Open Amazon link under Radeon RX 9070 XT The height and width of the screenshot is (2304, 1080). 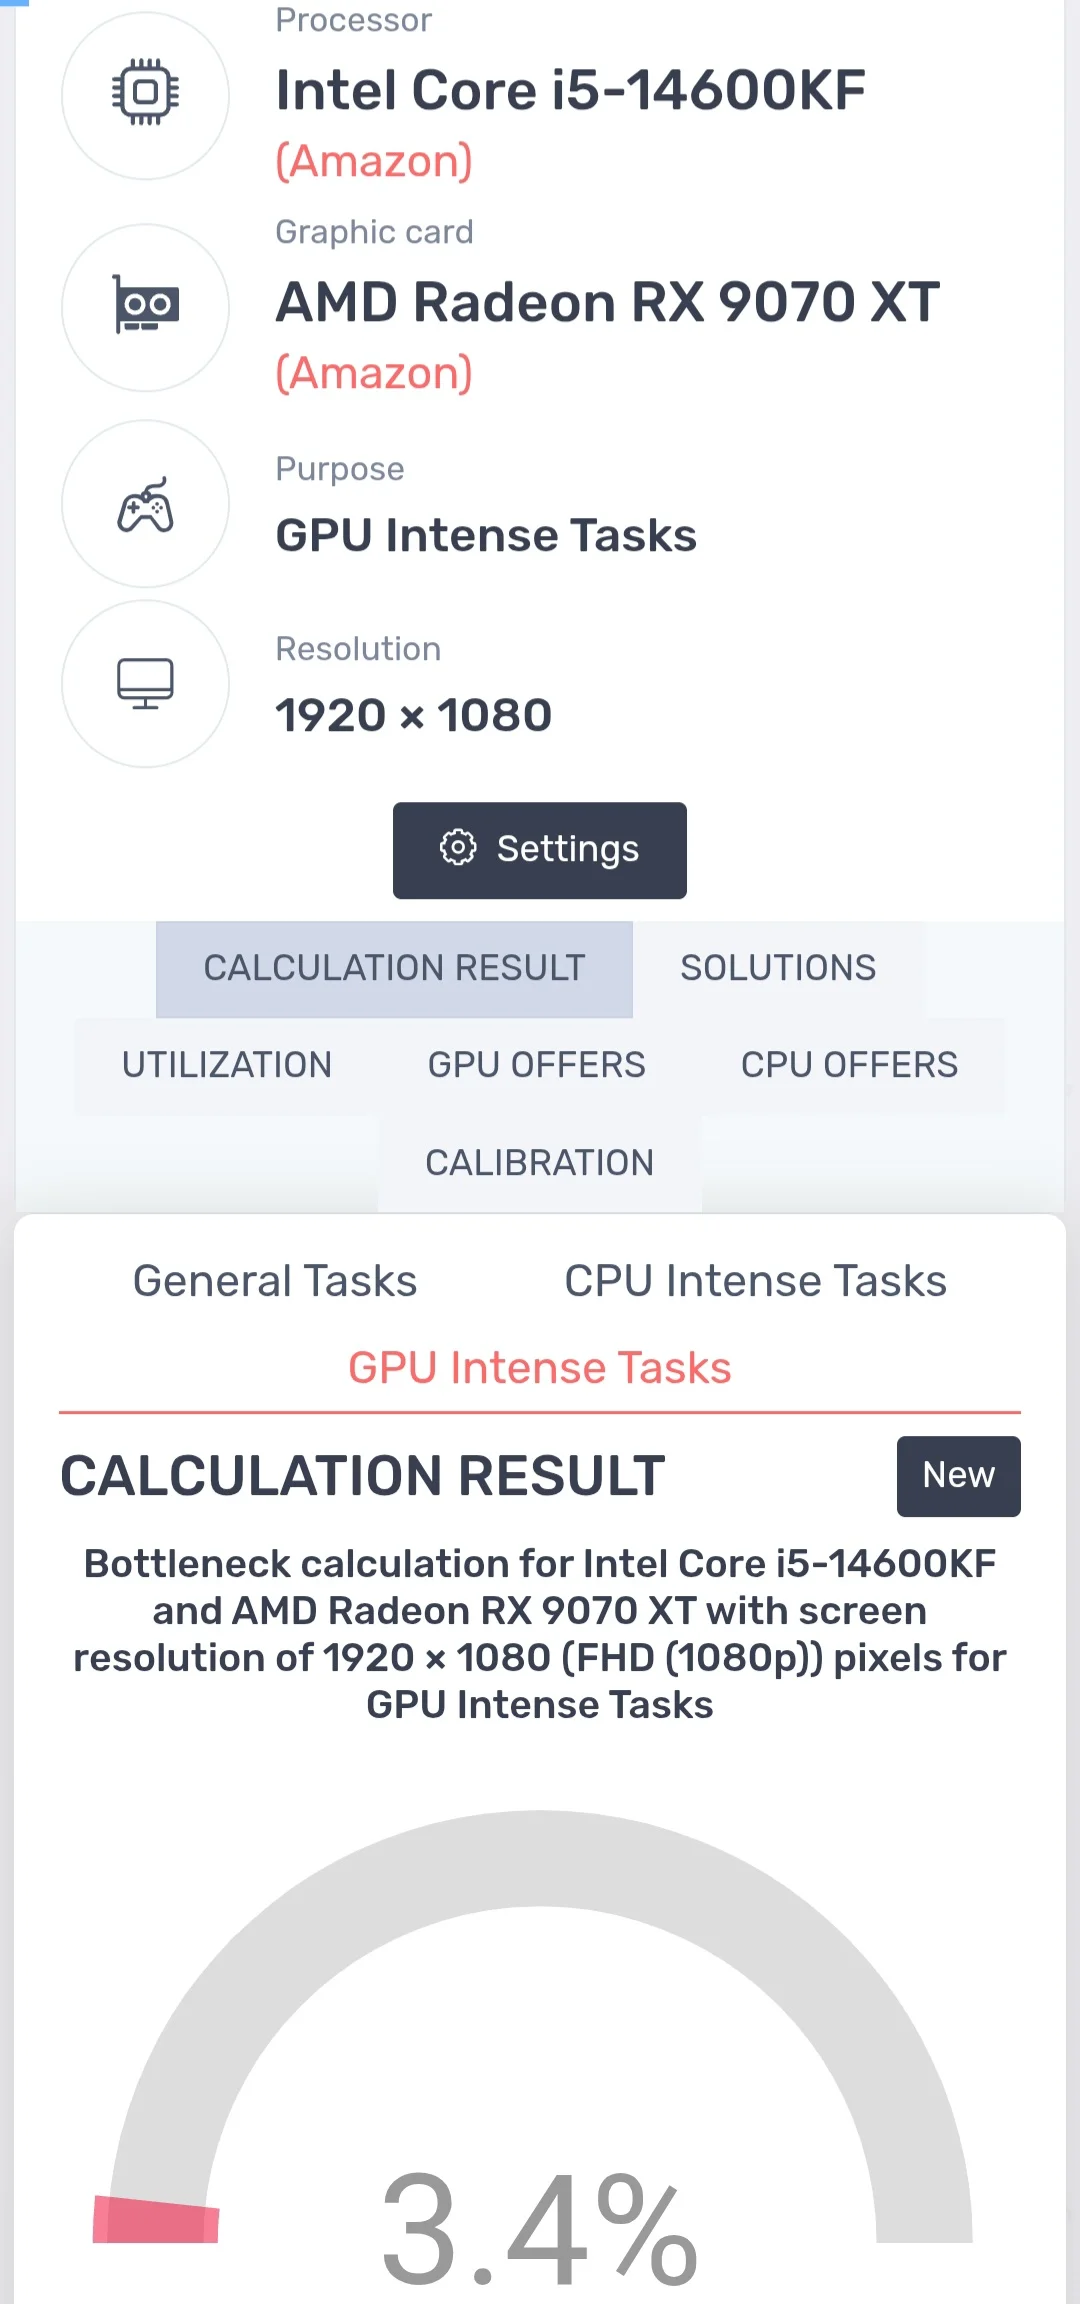tap(374, 374)
